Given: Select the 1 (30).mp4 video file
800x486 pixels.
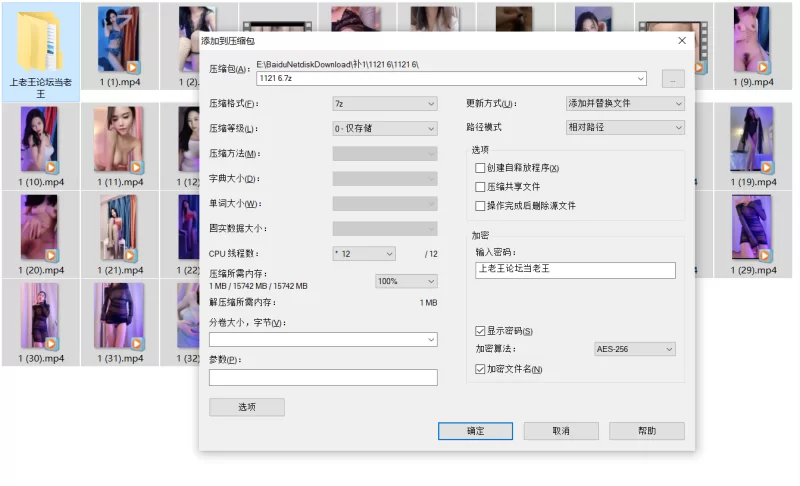Looking at the screenshot, I should [x=40, y=323].
